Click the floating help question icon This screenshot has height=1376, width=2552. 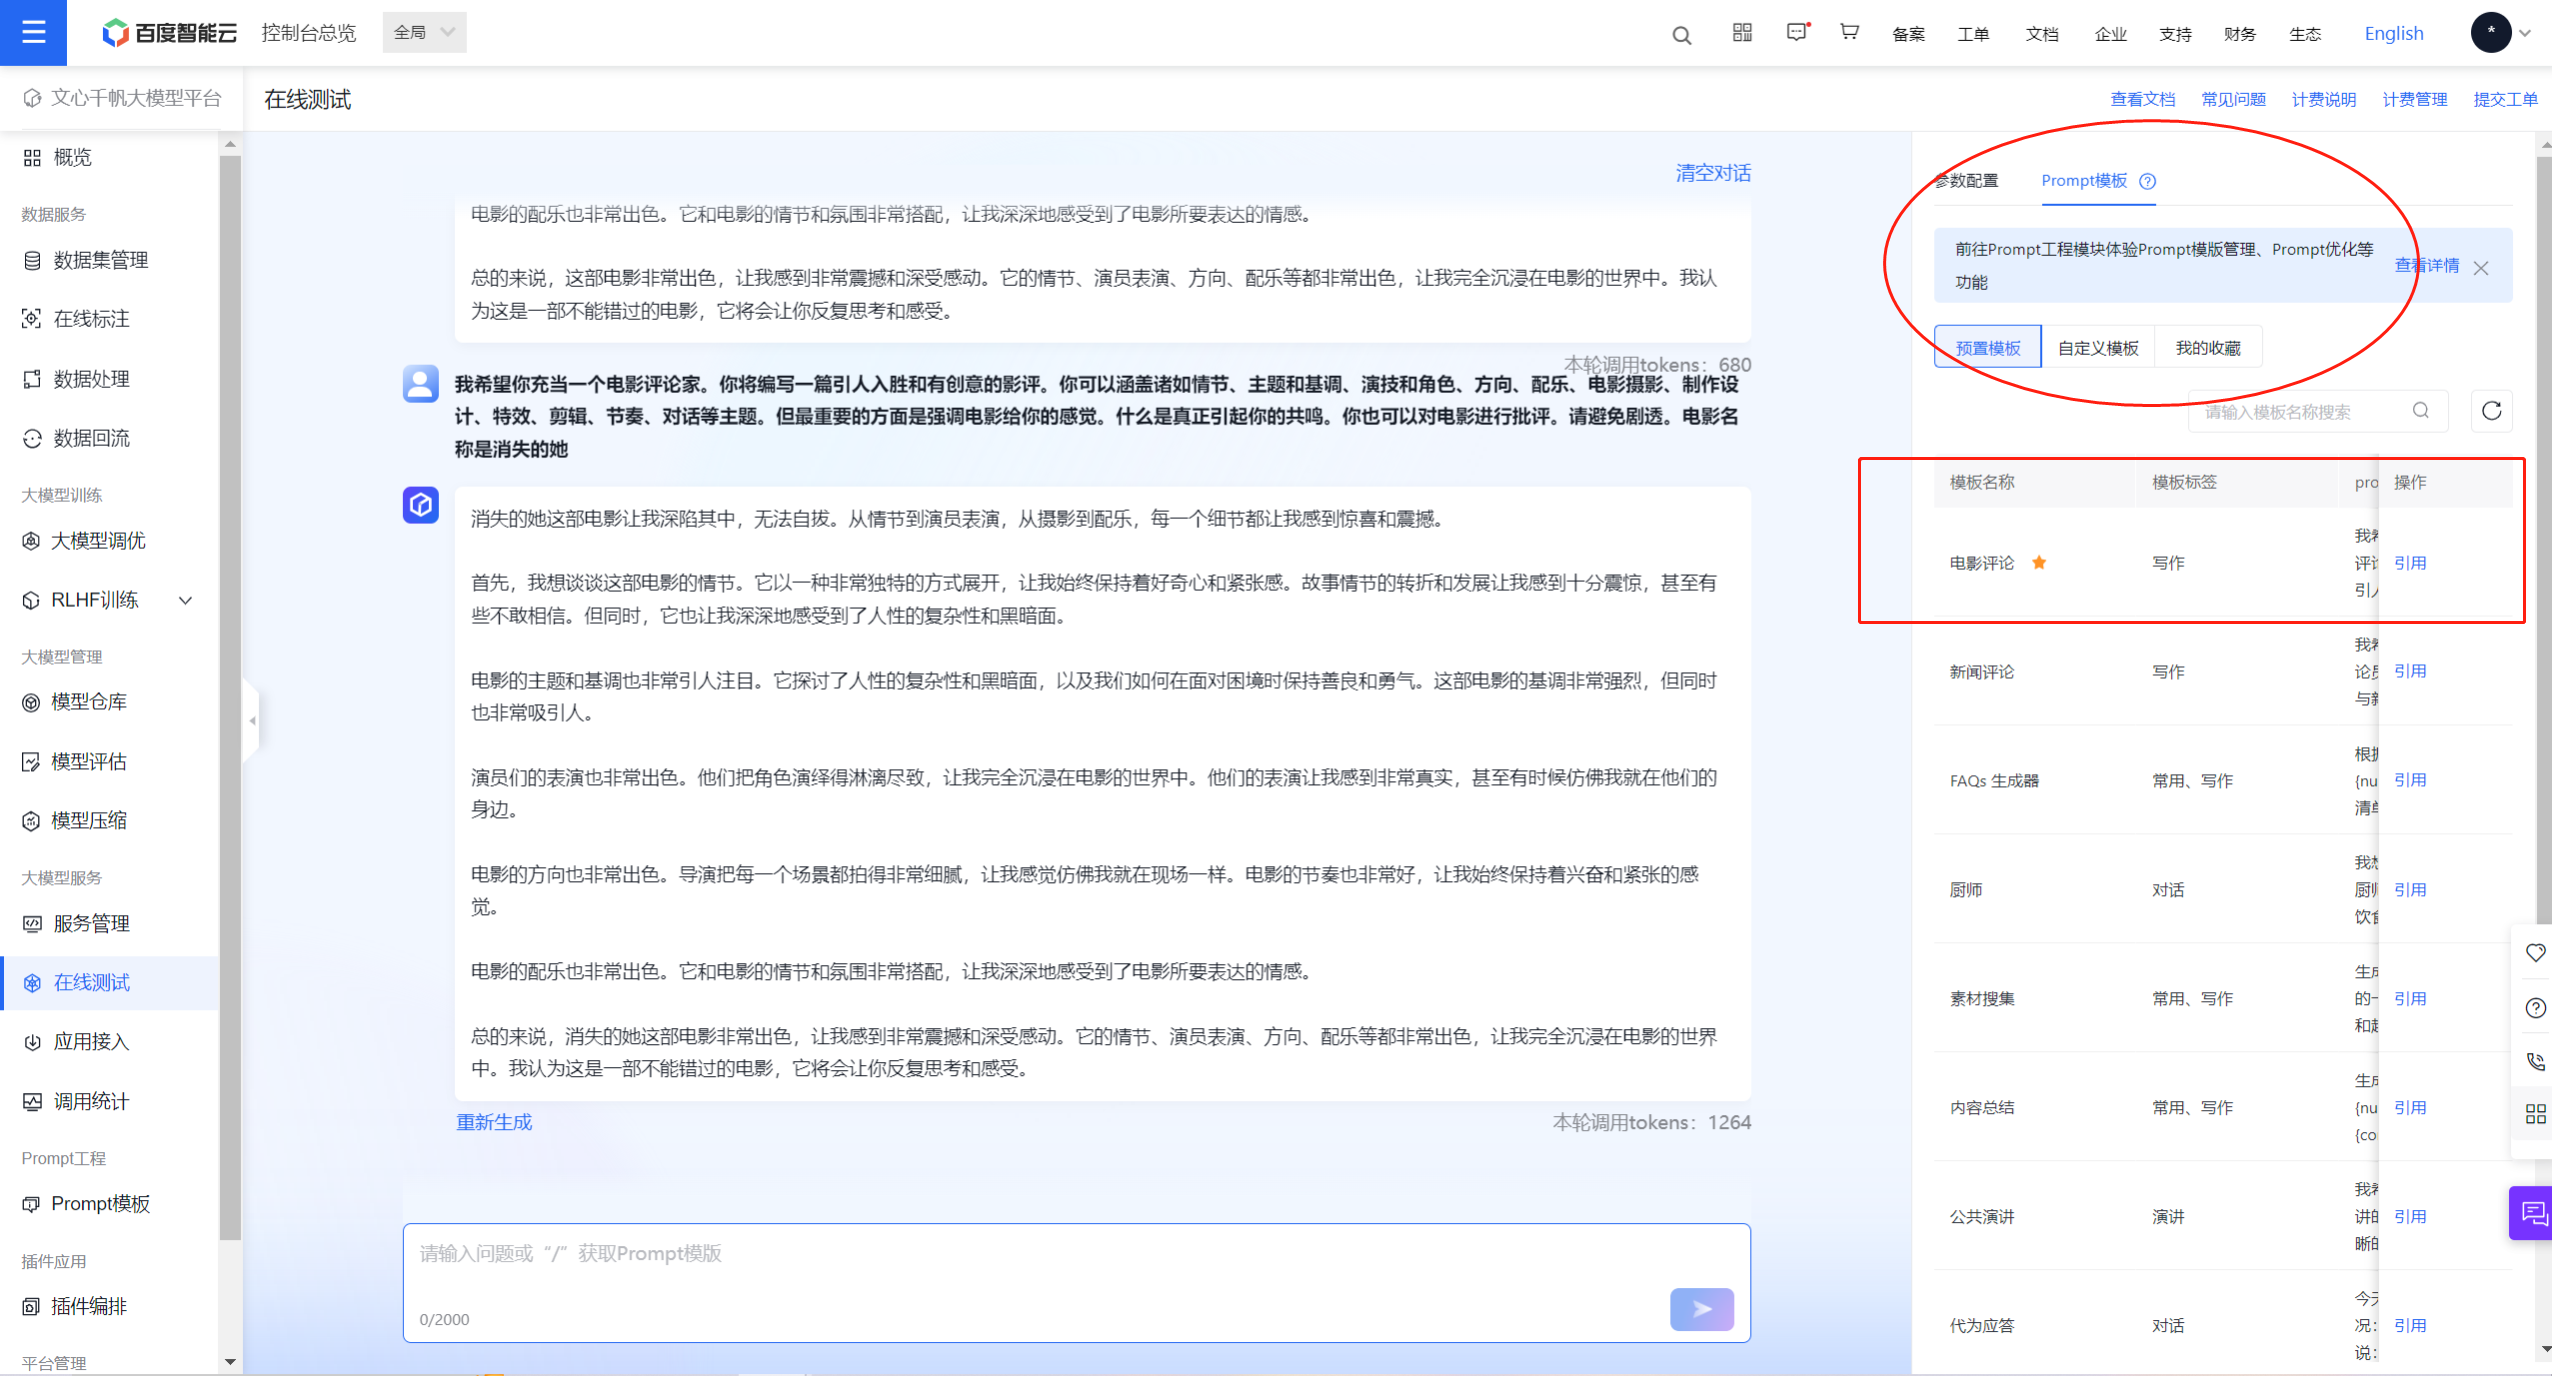click(2535, 1007)
